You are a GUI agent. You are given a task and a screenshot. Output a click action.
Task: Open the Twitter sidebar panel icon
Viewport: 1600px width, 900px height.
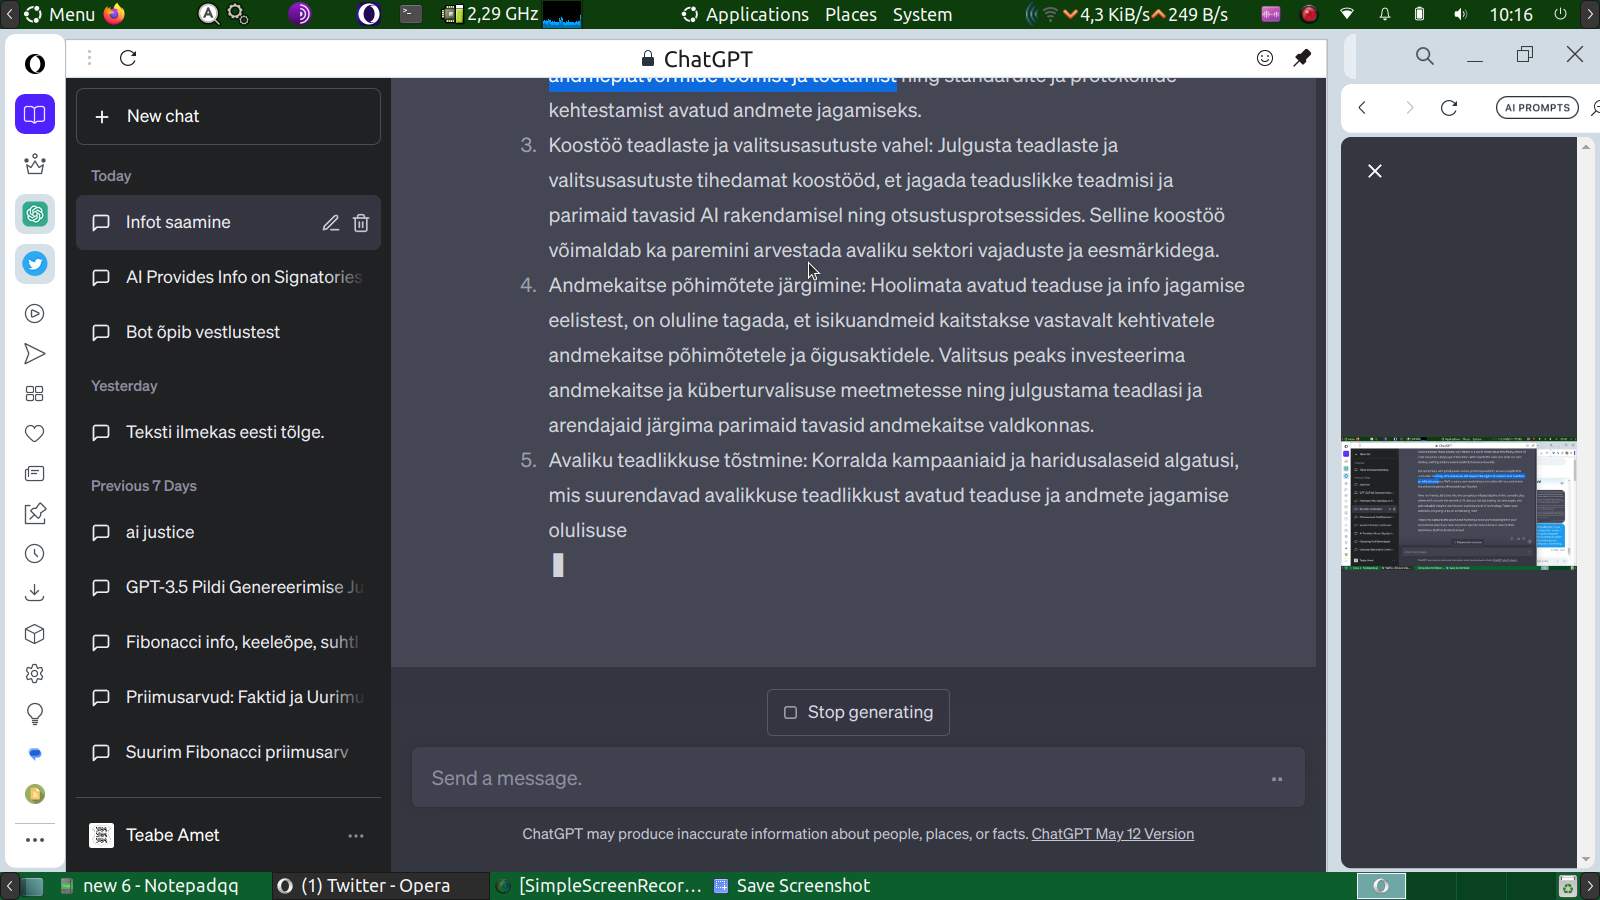pos(35,264)
